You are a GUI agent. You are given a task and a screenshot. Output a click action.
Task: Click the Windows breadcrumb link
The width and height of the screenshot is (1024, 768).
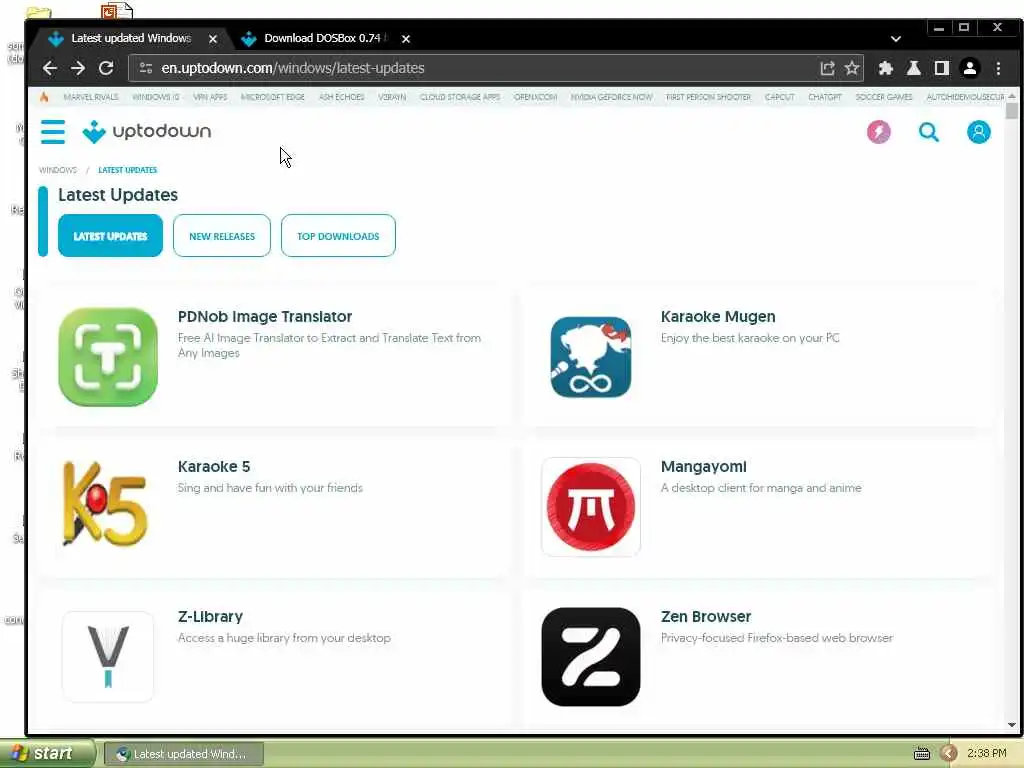tap(57, 170)
